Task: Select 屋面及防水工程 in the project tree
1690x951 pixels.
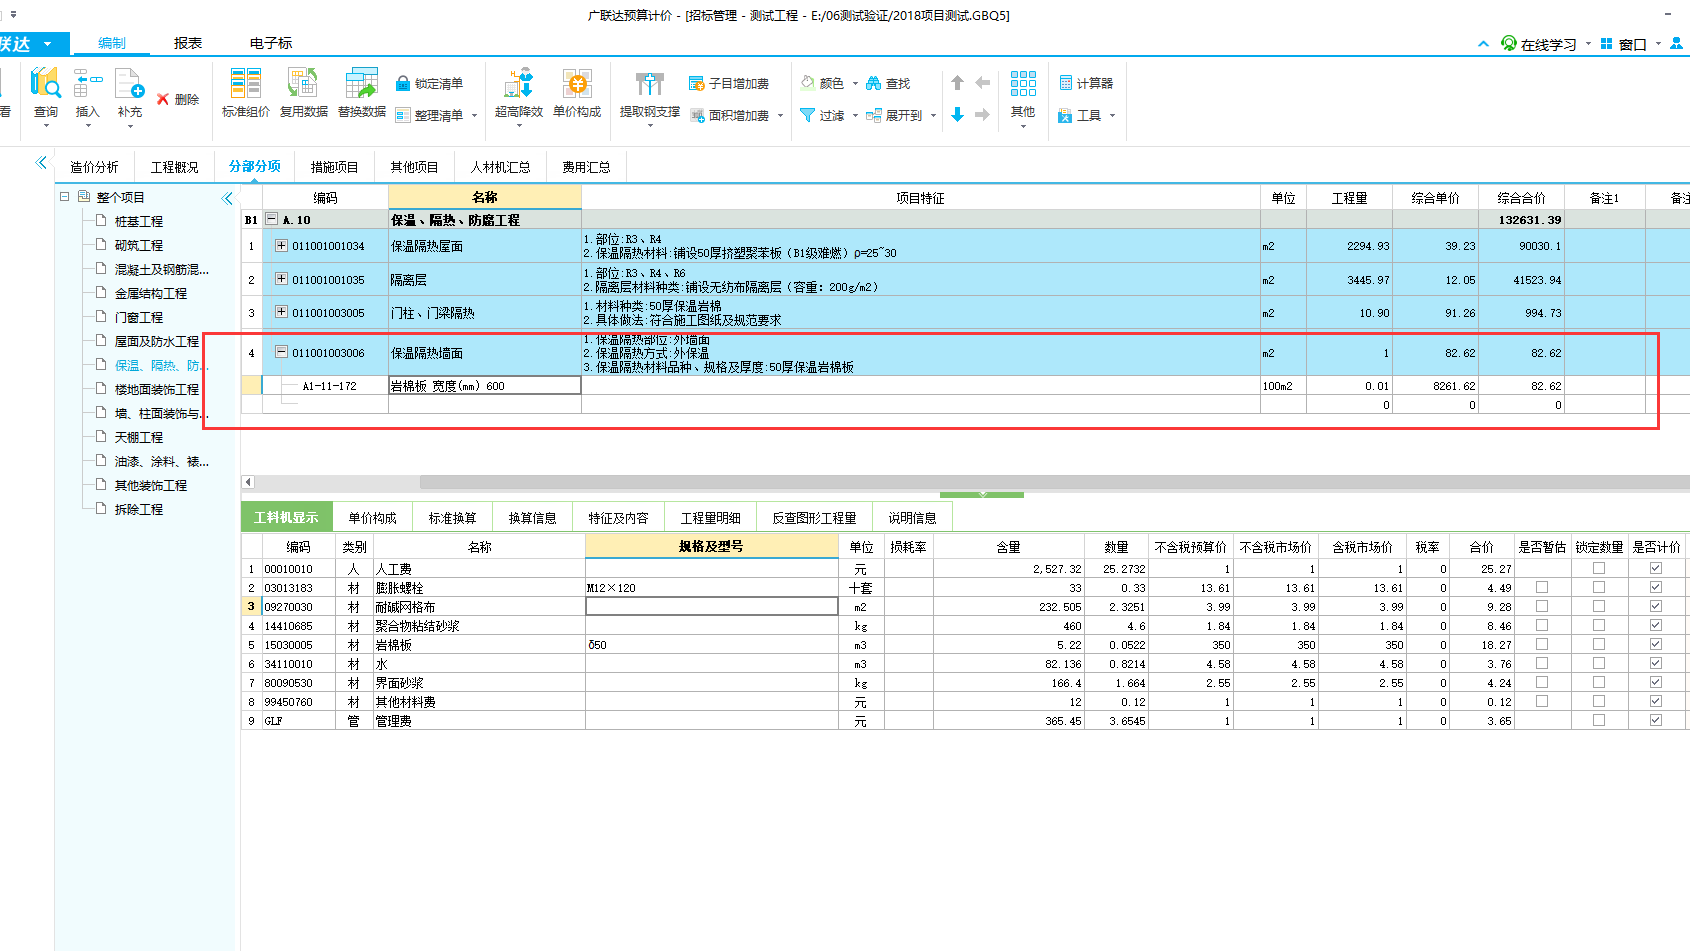Action: (x=157, y=341)
